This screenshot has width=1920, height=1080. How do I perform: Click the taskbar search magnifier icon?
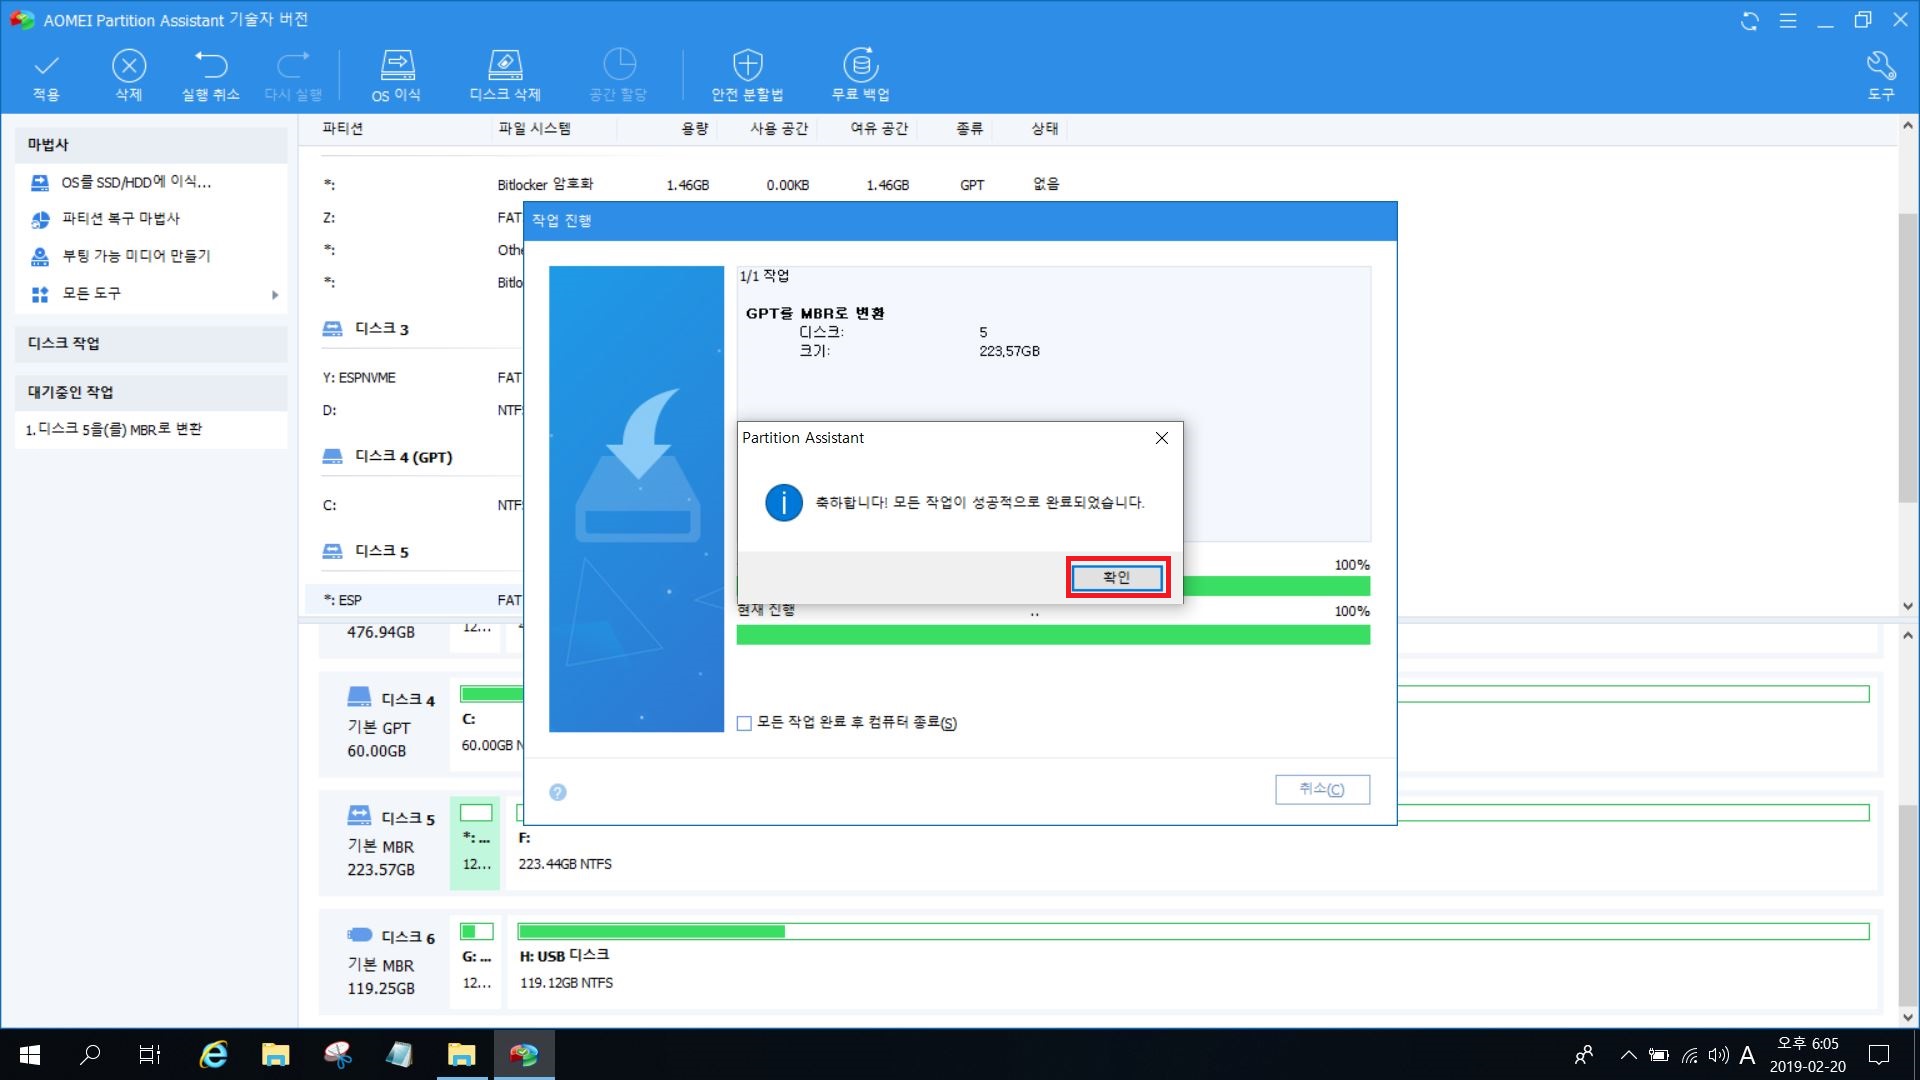click(x=90, y=1054)
